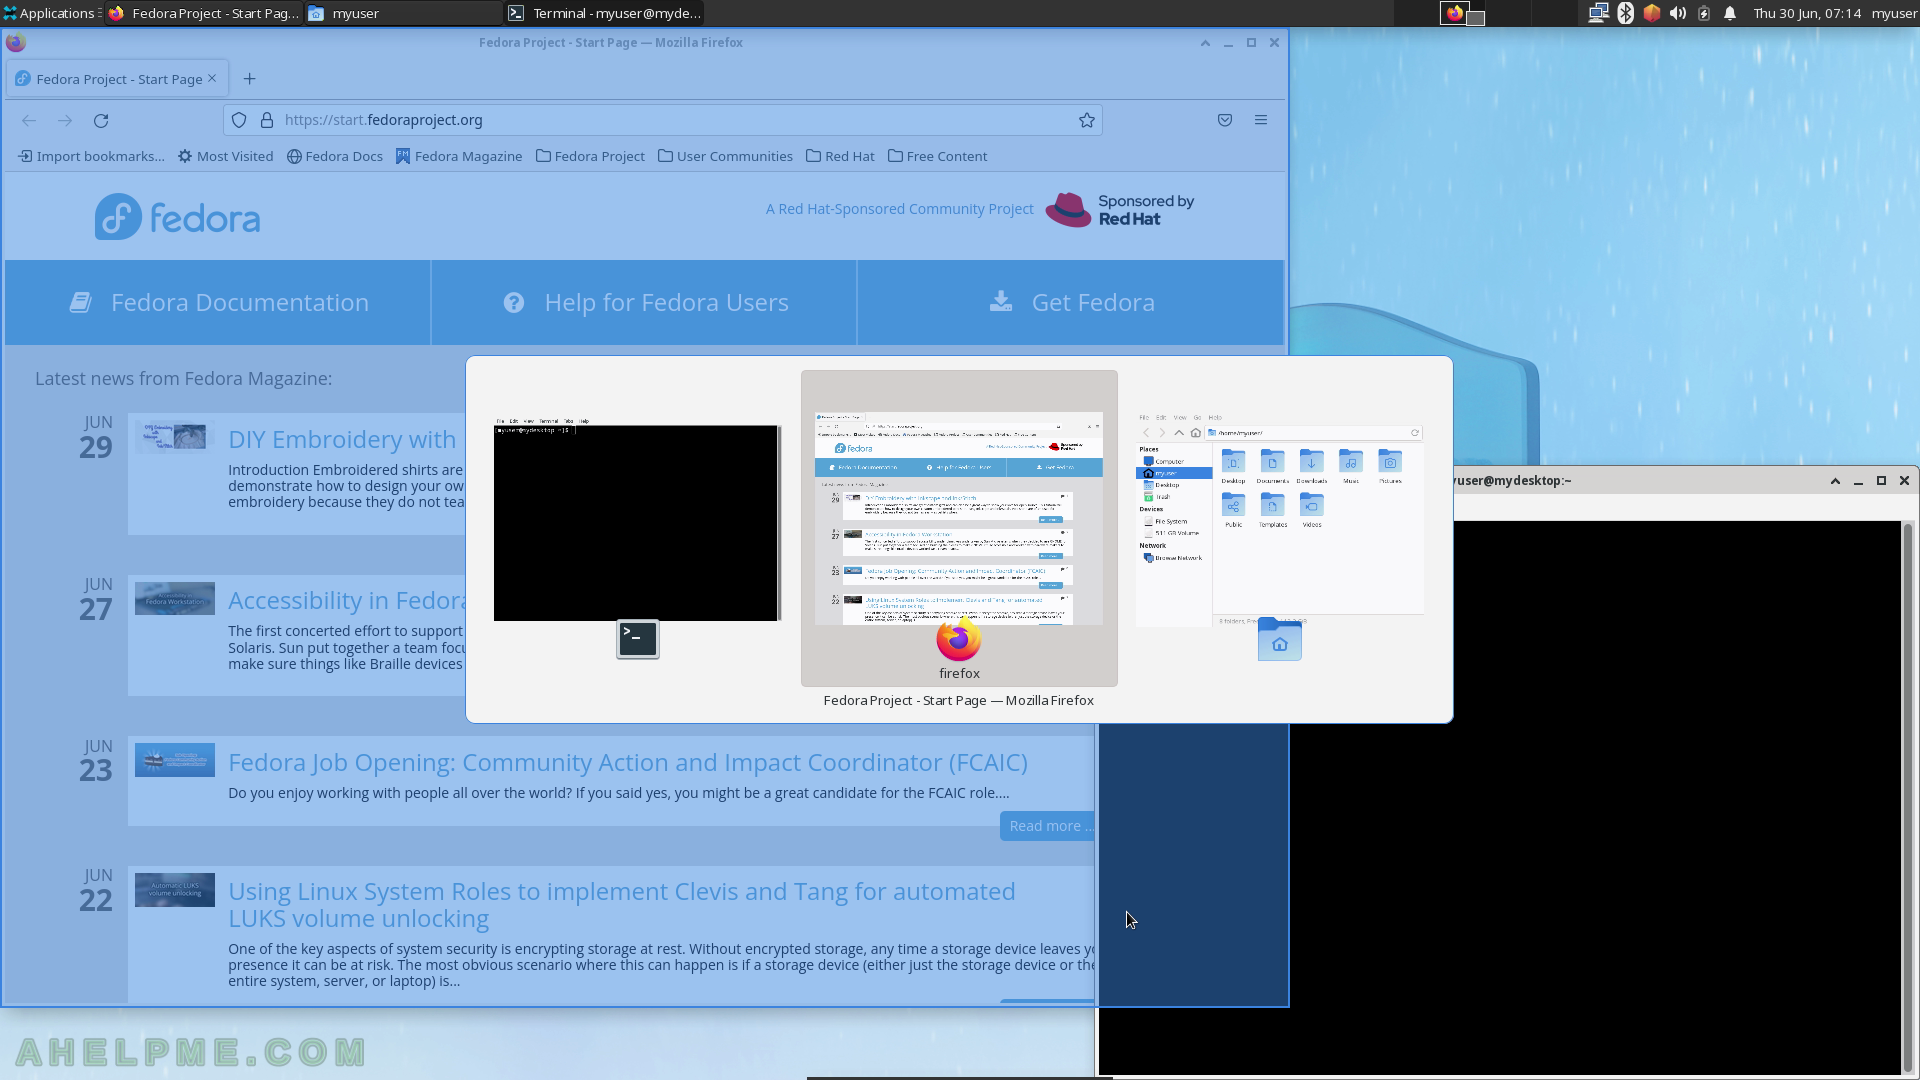Select the Fedora Project - Start Page tab

pos(118,79)
